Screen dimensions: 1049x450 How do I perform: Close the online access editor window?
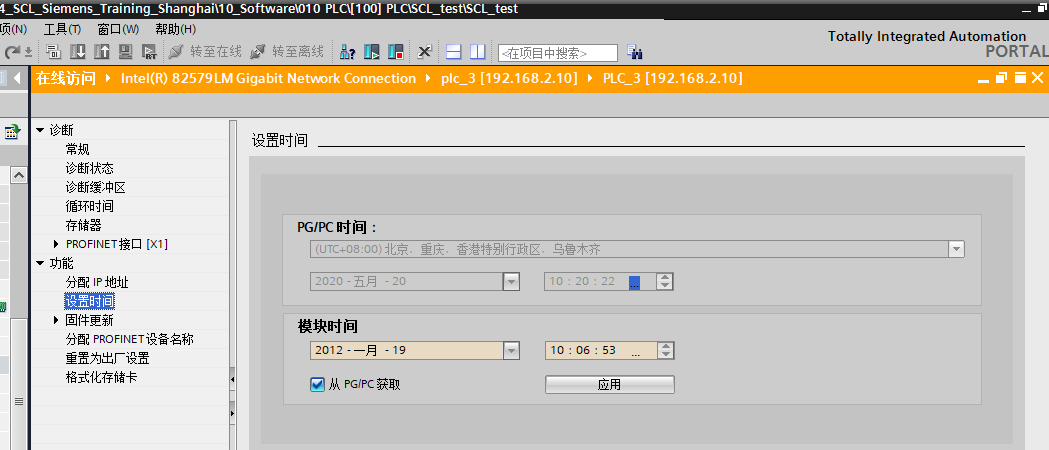[1038, 78]
